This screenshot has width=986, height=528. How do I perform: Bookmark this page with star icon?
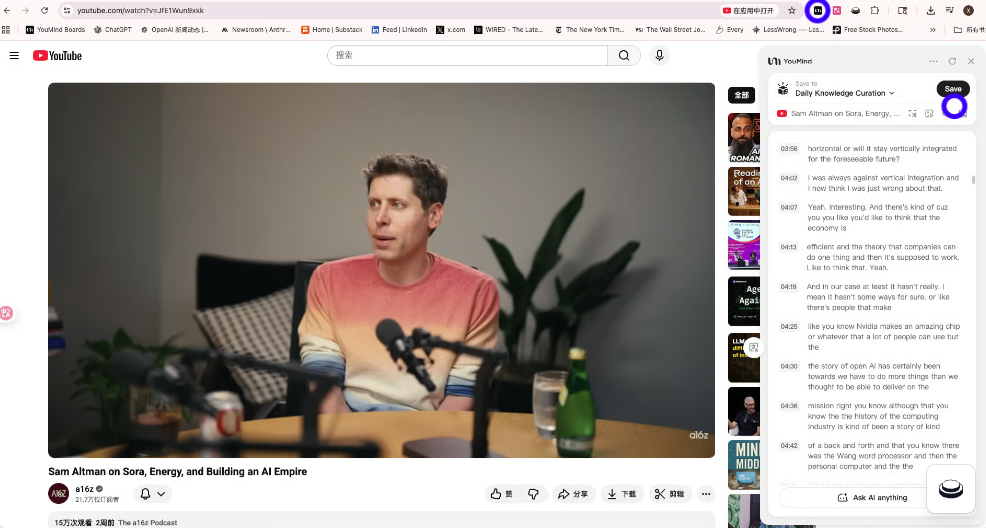(792, 10)
